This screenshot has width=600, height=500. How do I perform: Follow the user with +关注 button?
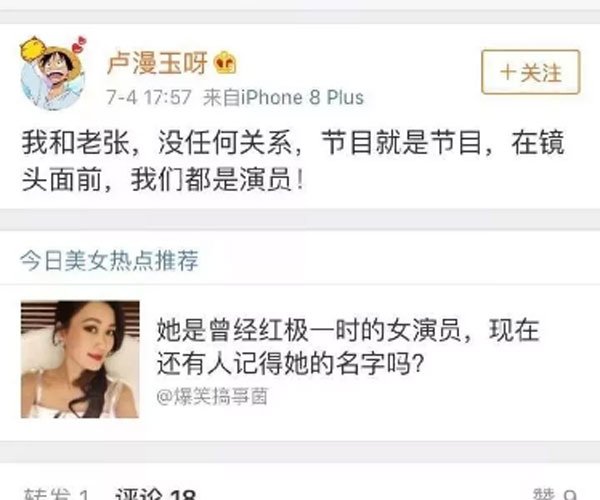[x=531, y=72]
